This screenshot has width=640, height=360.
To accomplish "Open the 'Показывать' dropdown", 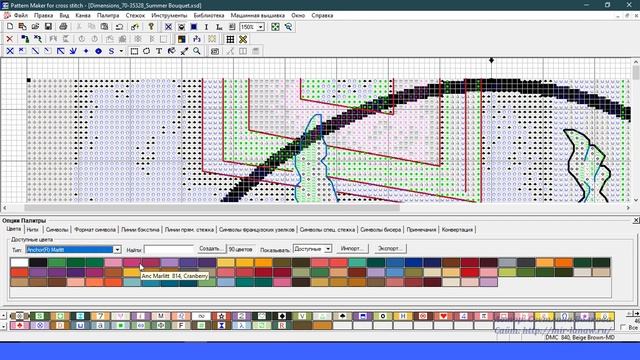I will (x=328, y=249).
